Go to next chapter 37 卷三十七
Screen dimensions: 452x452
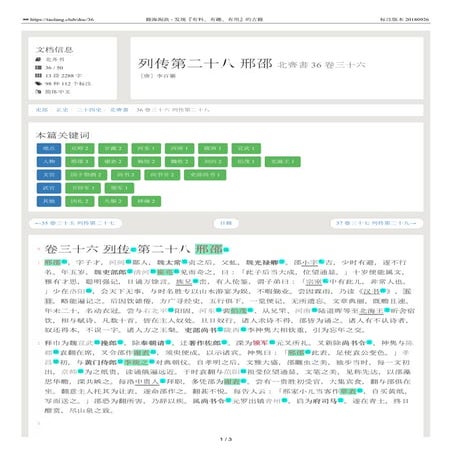click(376, 223)
